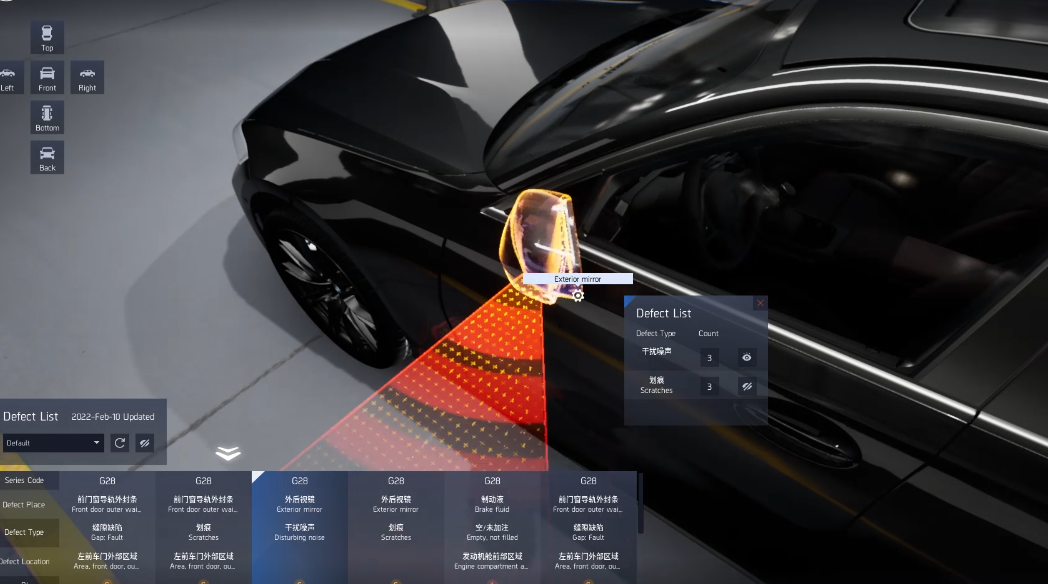
Task: Click the highlighted exterior mirror model
Action: tap(542, 232)
